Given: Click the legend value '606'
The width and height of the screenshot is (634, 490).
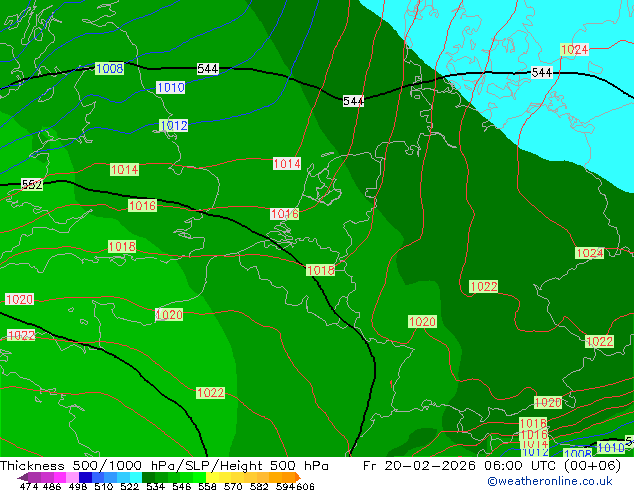Looking at the screenshot, I should [x=305, y=486].
